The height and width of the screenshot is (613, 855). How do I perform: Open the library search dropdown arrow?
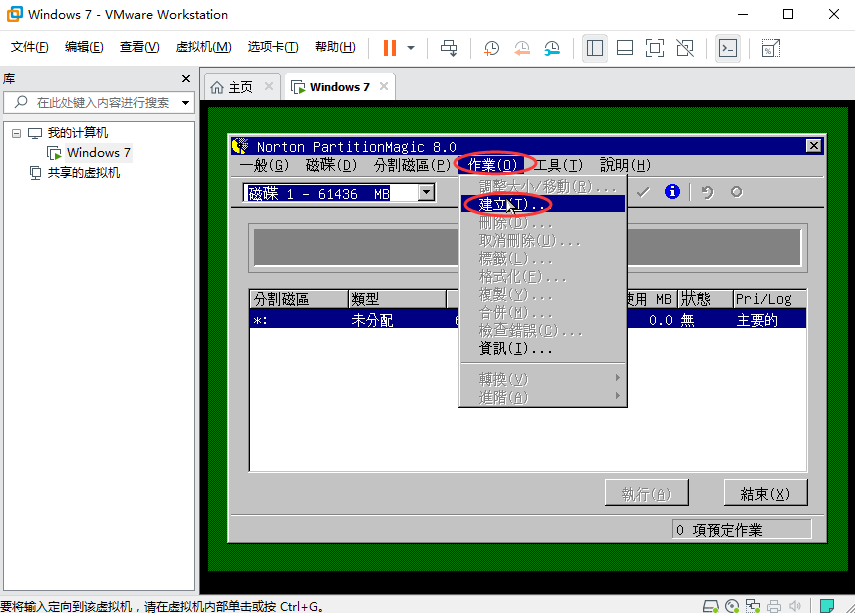coord(185,103)
